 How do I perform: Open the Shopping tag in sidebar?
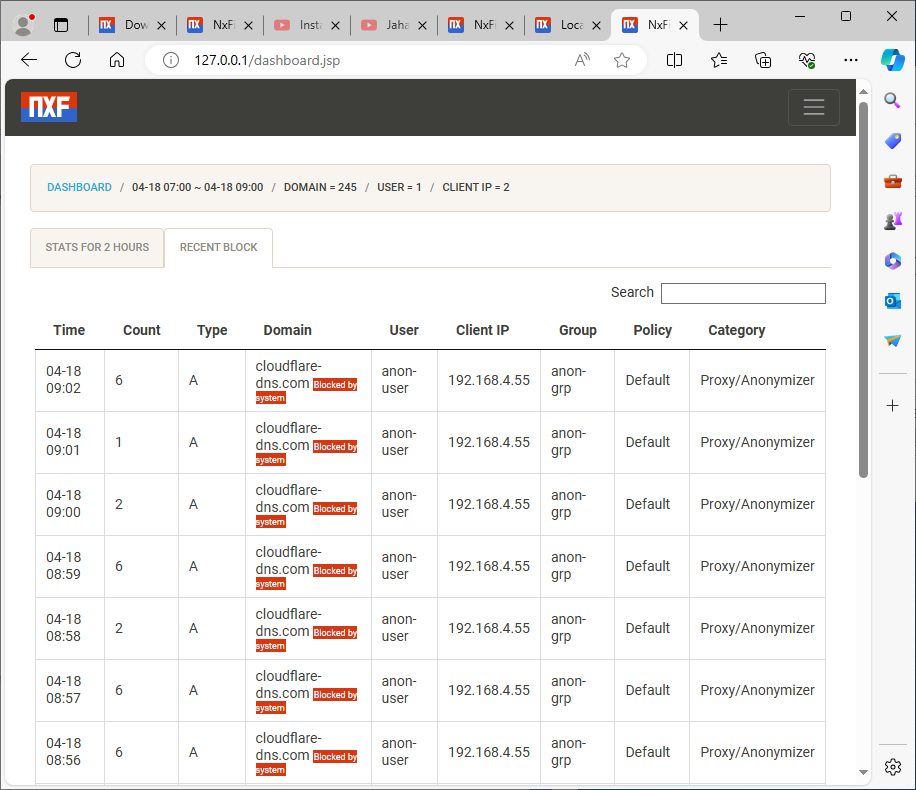893,141
